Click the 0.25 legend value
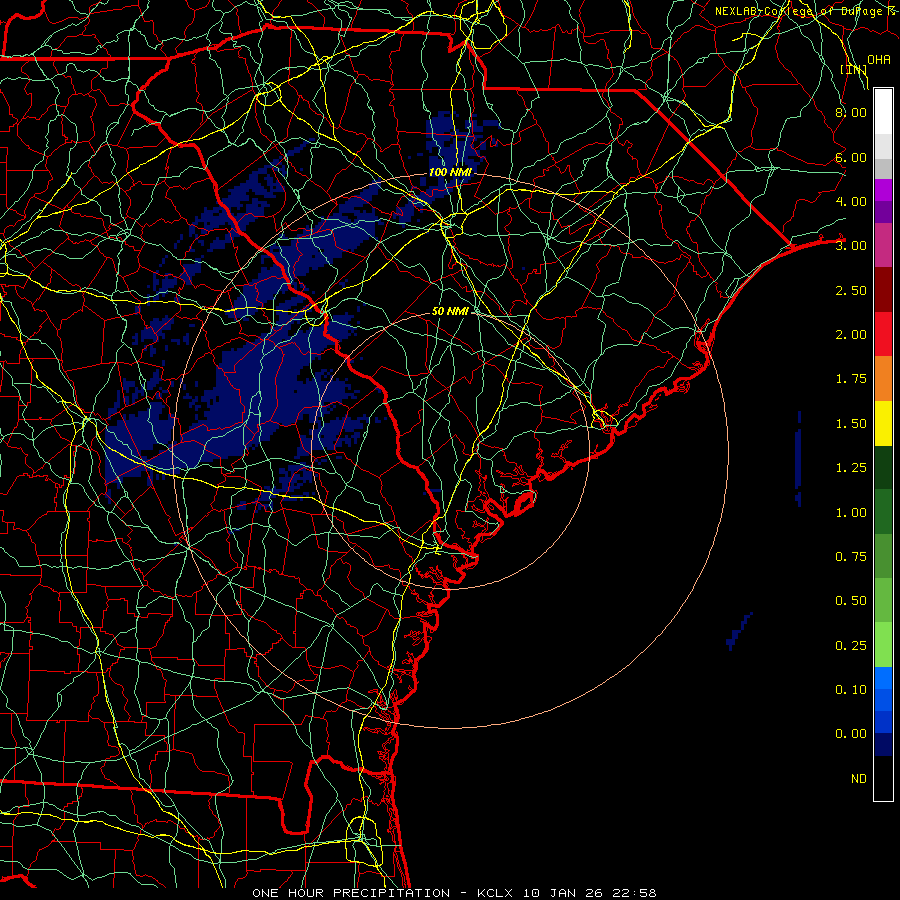The image size is (900, 900). [851, 646]
